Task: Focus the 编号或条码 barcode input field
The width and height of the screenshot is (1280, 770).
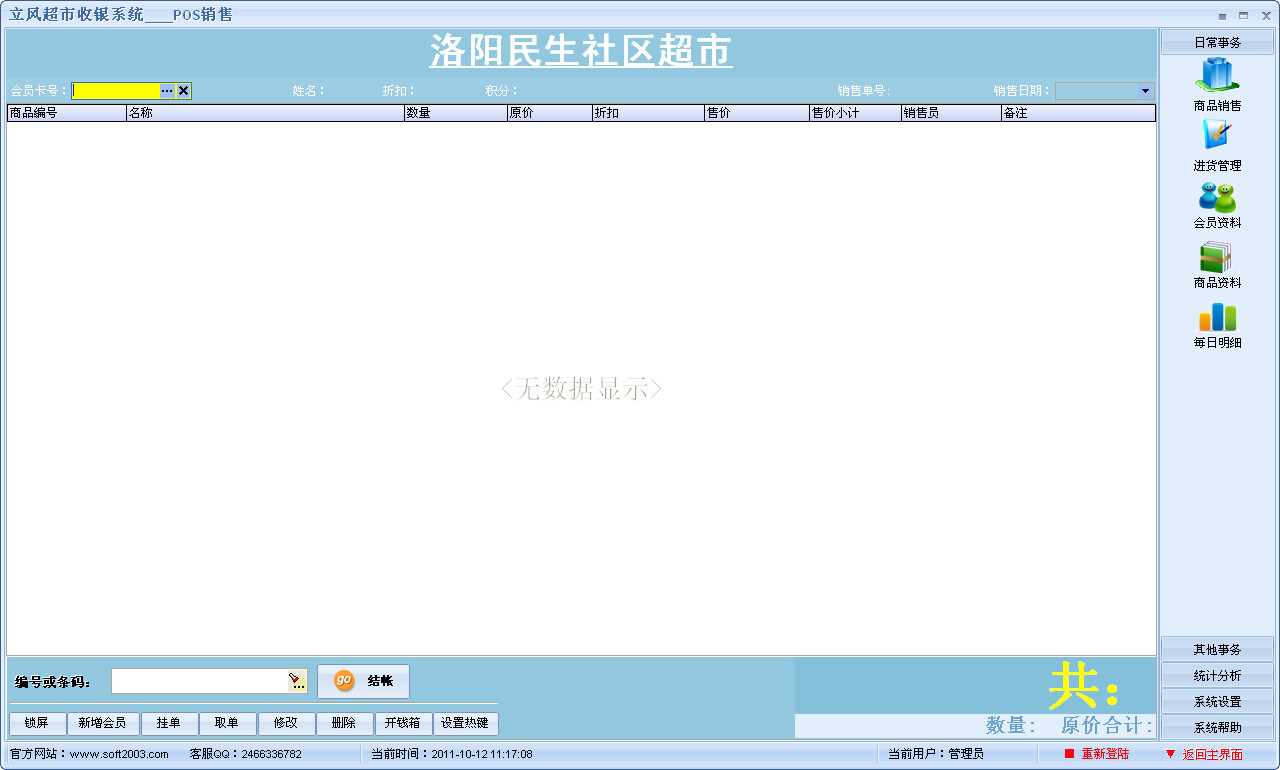Action: [x=199, y=682]
